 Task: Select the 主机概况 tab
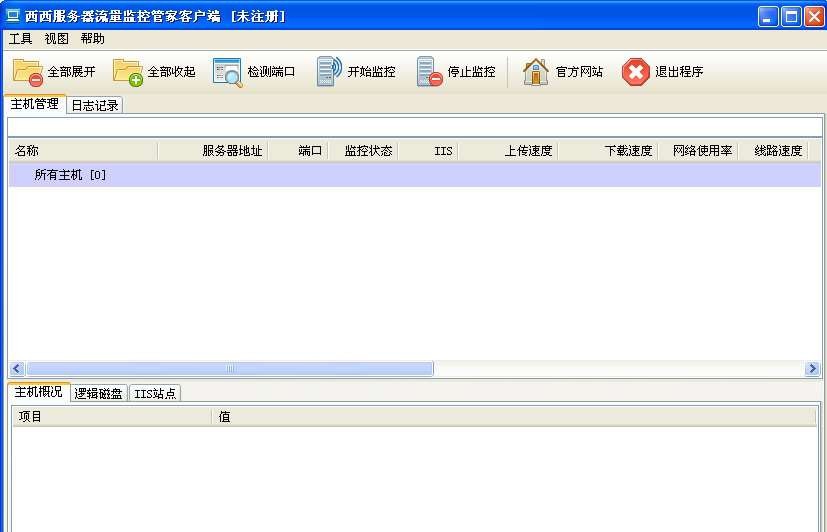39,392
